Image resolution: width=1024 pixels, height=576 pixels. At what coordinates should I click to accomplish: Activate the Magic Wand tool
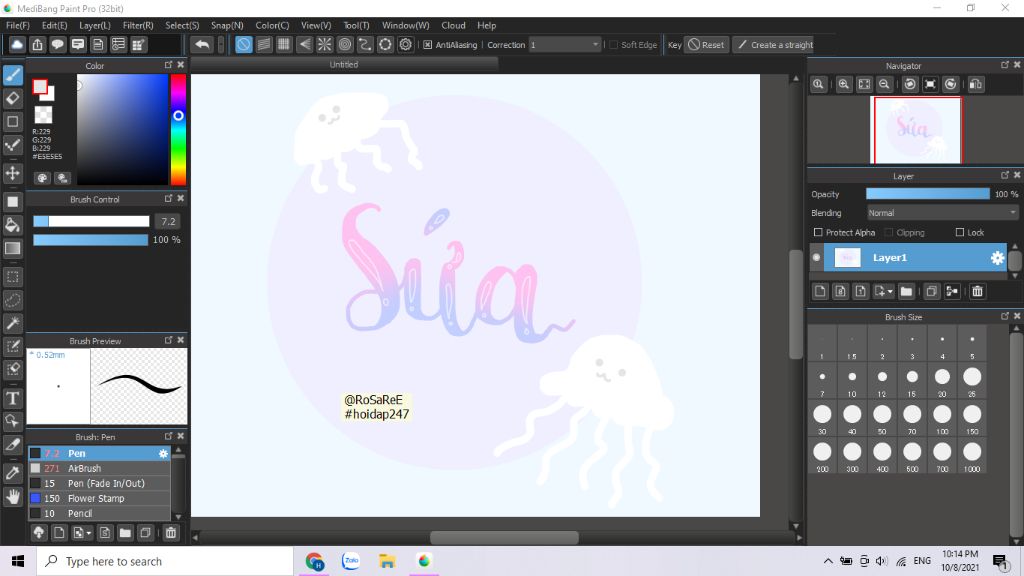(x=12, y=323)
